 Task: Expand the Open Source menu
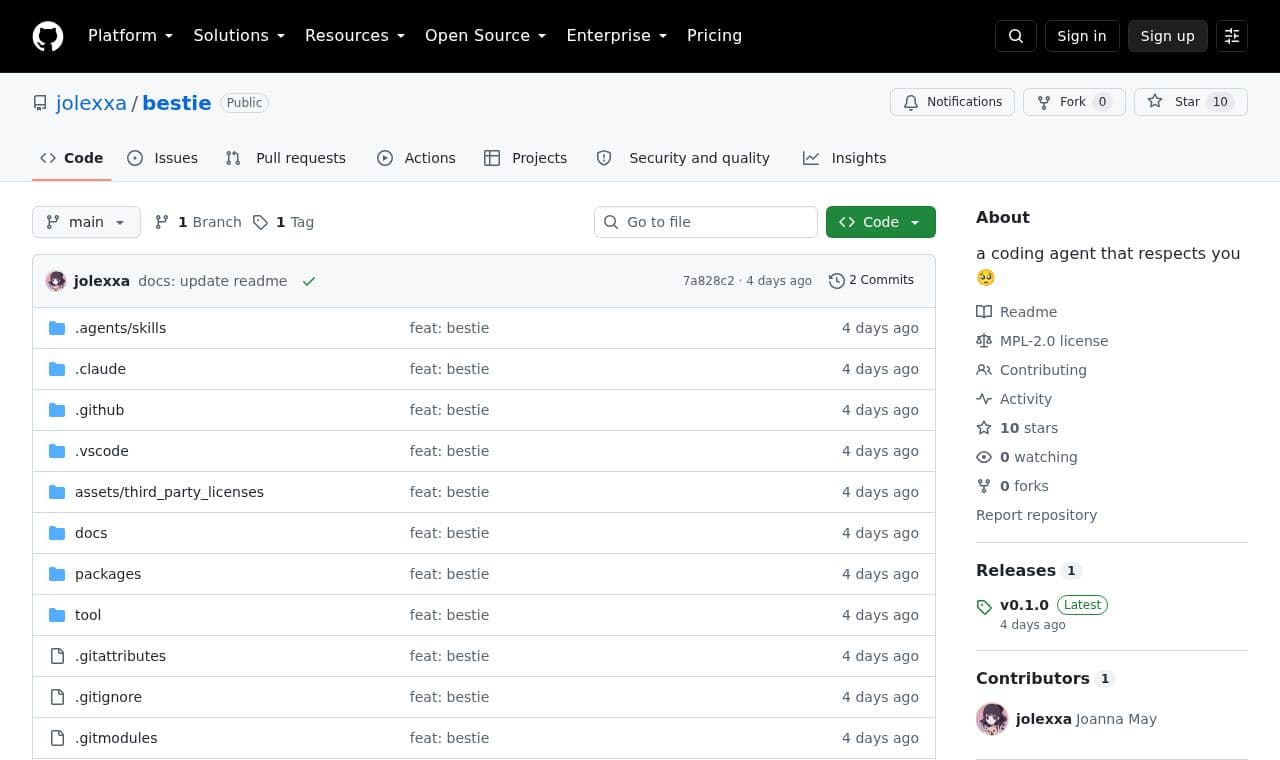485,35
